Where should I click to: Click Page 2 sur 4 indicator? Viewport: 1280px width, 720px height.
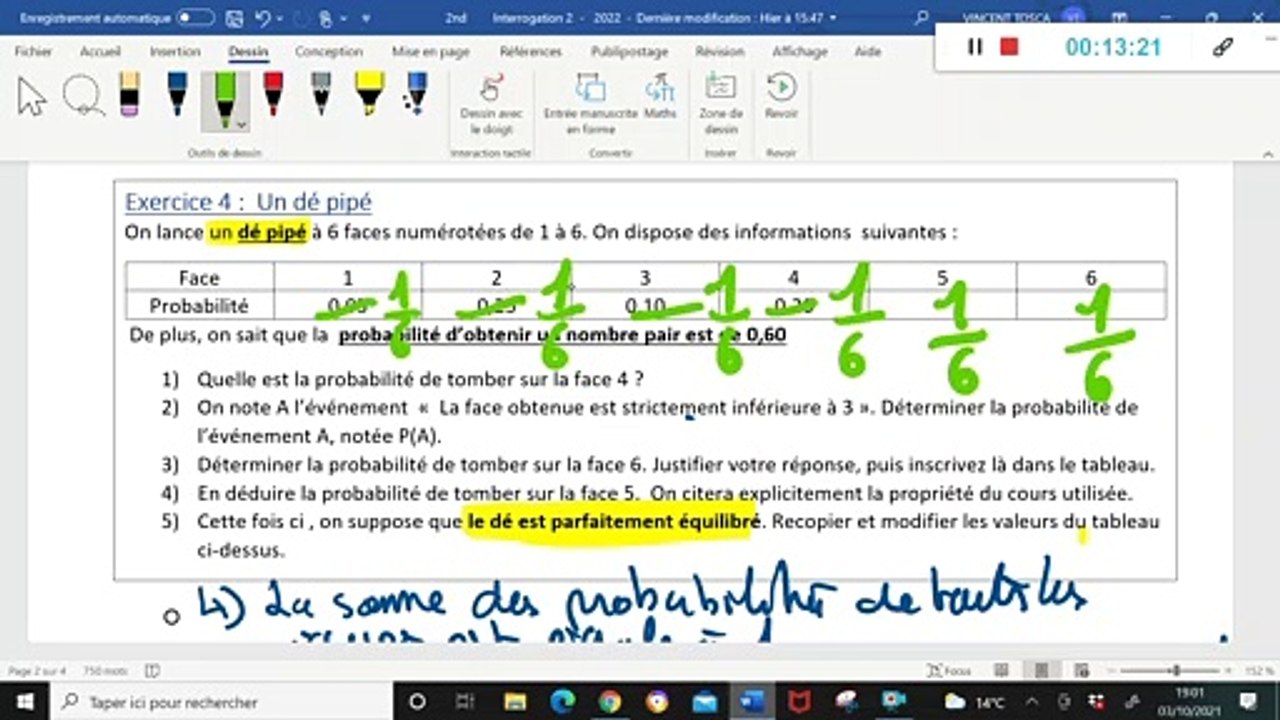pyautogui.click(x=37, y=671)
